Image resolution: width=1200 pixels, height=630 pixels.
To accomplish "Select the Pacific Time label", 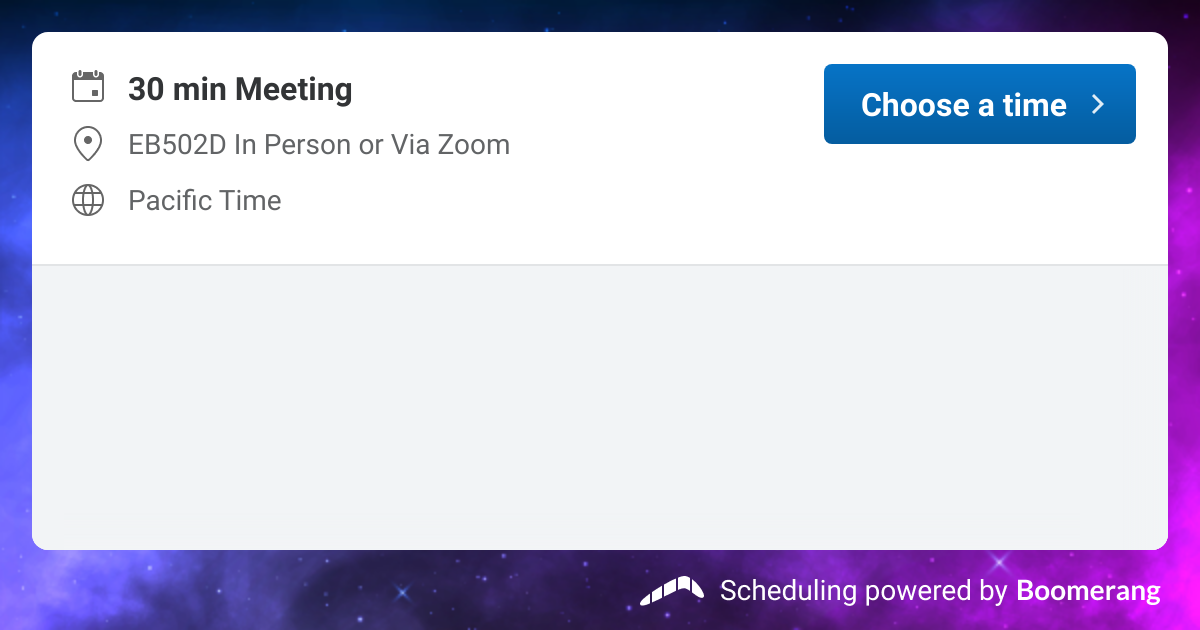I will pyautogui.click(x=205, y=201).
